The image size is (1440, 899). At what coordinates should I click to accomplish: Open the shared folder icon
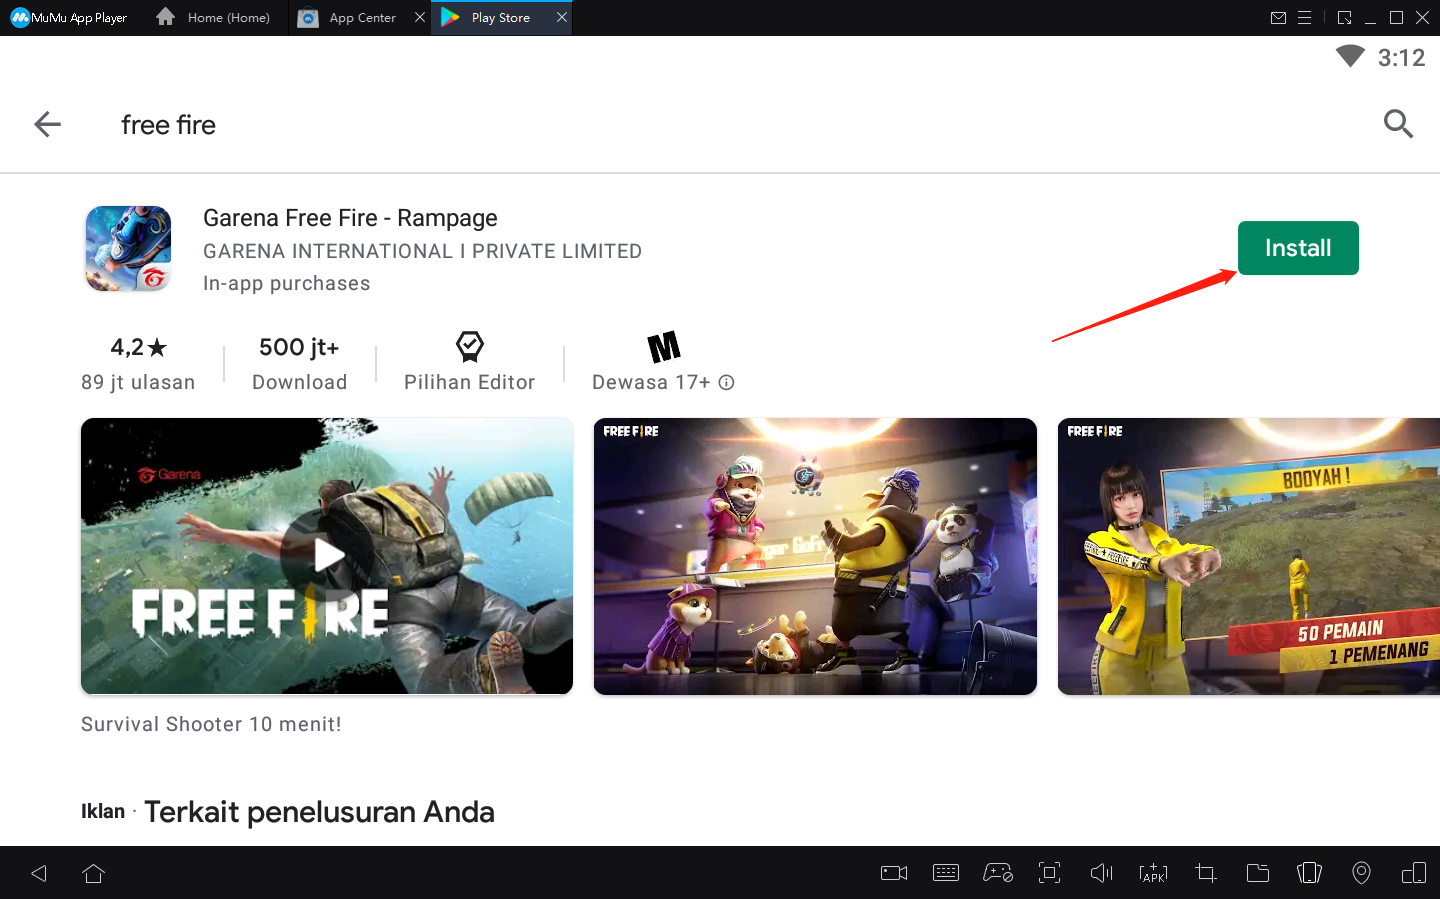pyautogui.click(x=1258, y=873)
